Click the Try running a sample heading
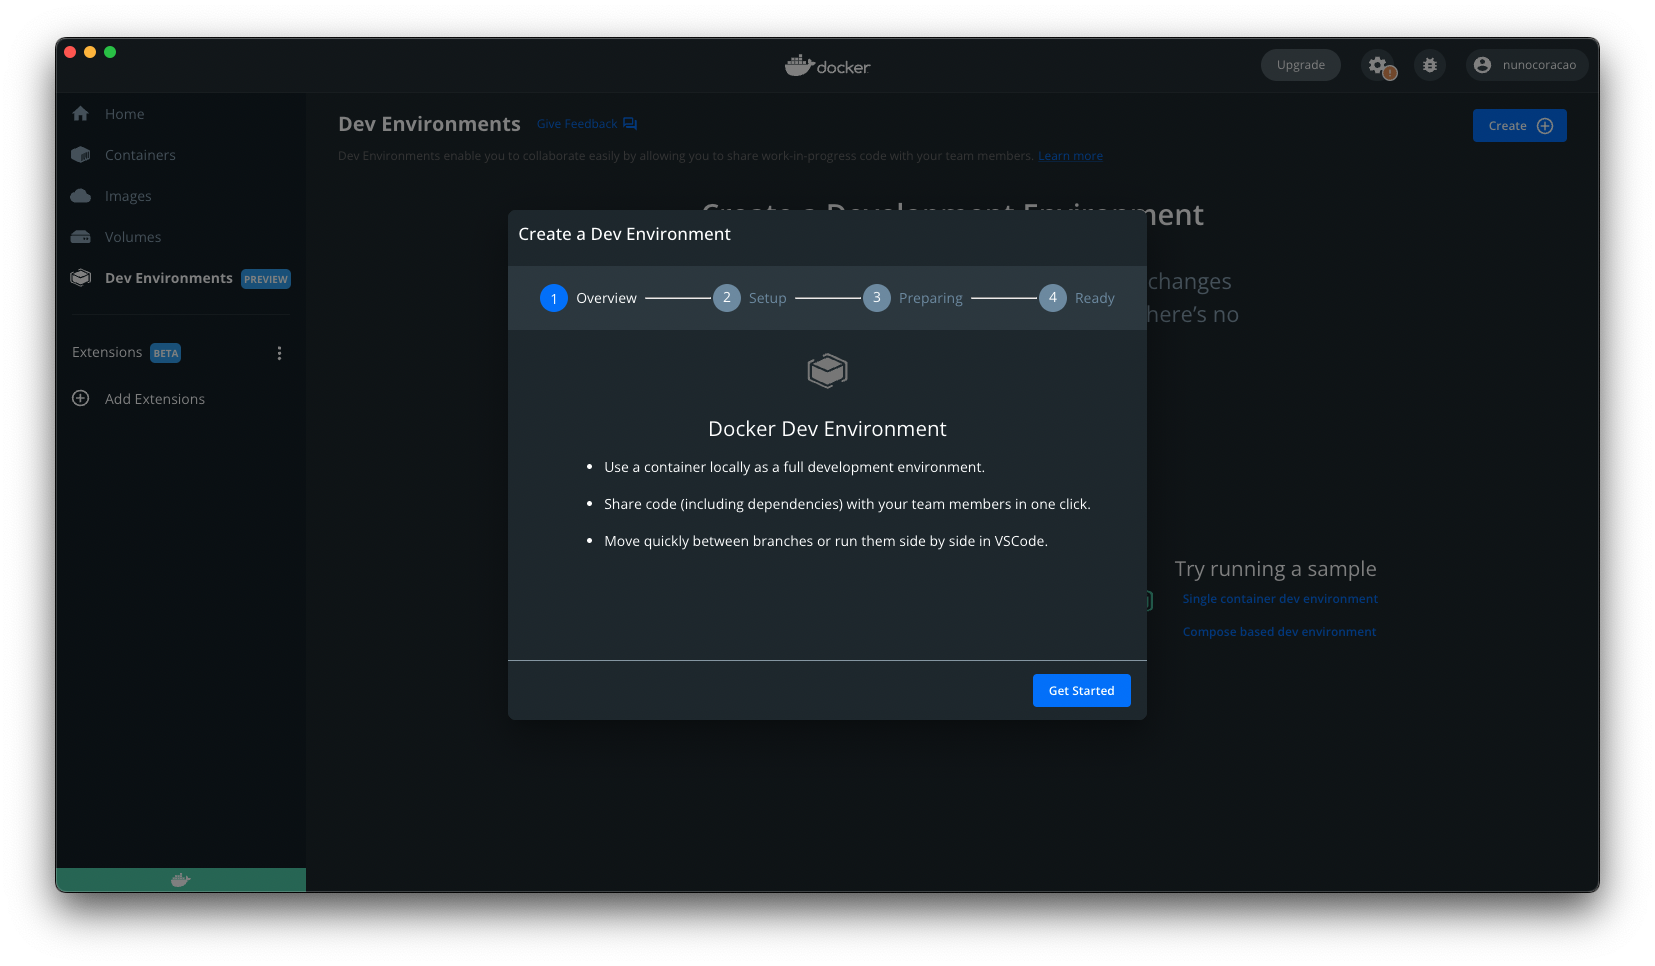 pos(1275,569)
